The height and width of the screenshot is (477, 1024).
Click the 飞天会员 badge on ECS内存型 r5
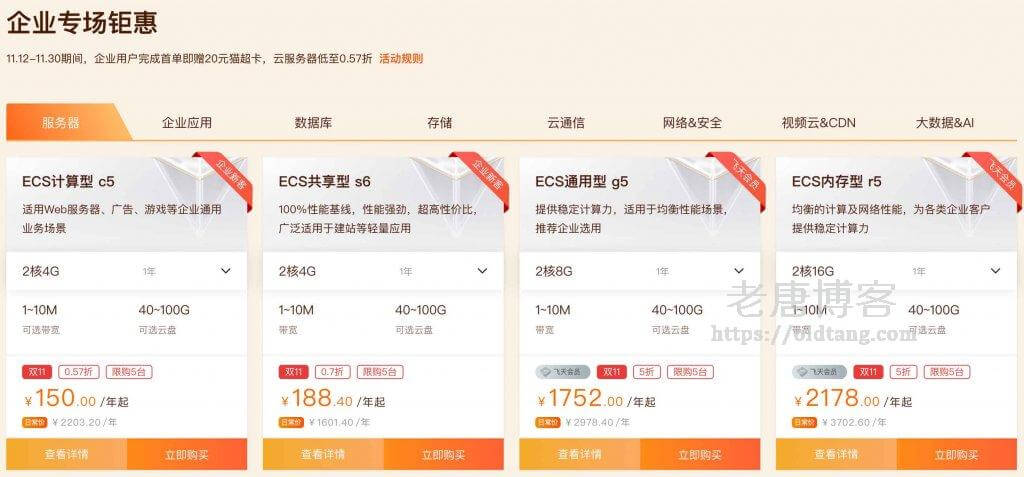819,372
